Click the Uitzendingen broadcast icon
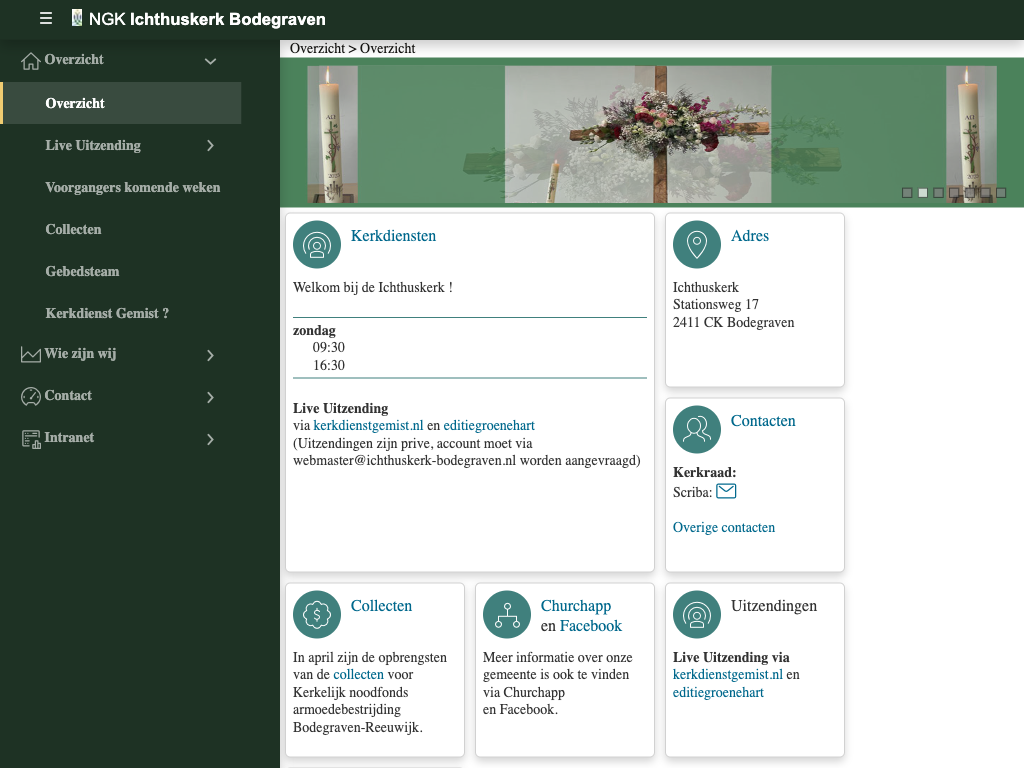Viewport: 1024px width, 768px height. click(697, 615)
